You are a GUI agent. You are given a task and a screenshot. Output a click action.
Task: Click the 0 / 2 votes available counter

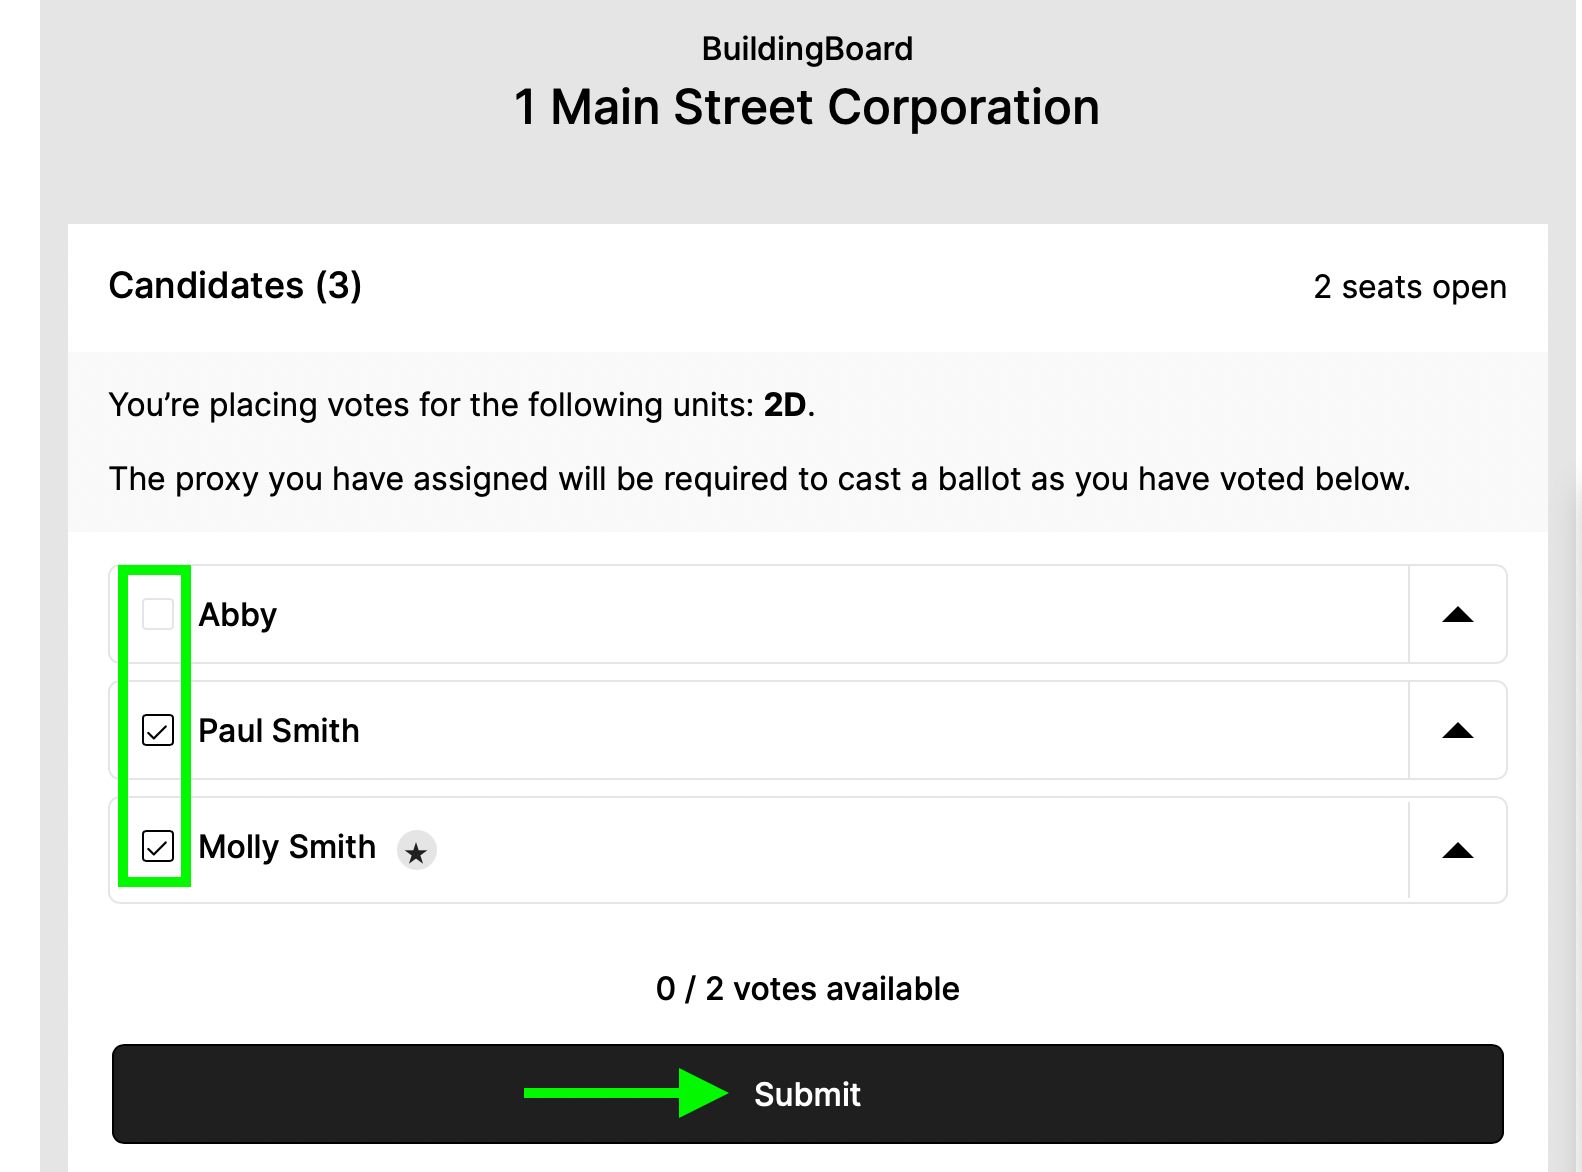tap(807, 989)
